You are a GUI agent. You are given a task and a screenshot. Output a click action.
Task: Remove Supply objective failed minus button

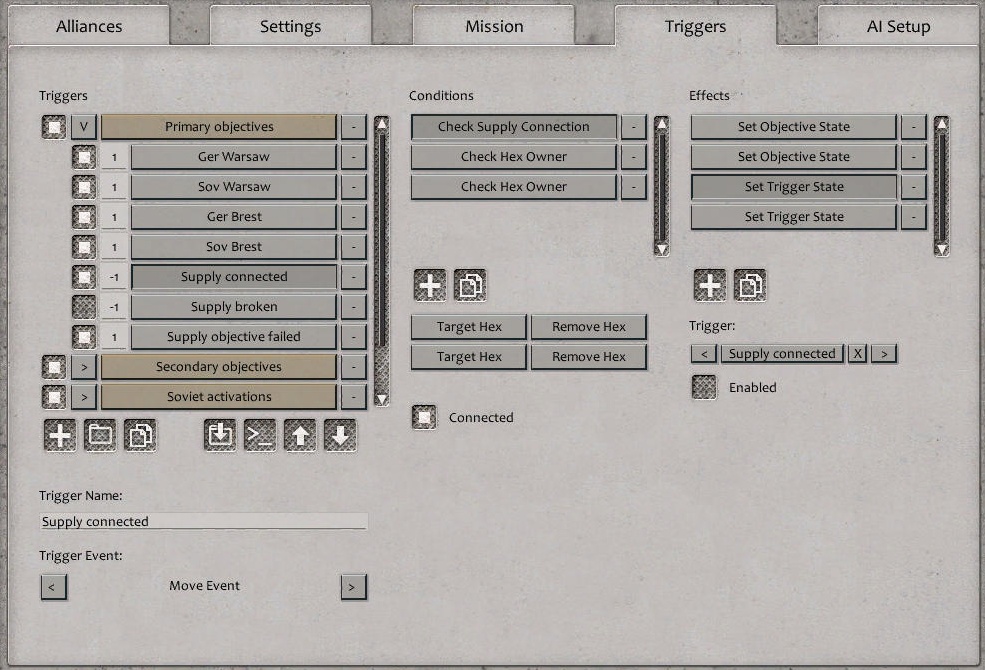[x=354, y=337]
